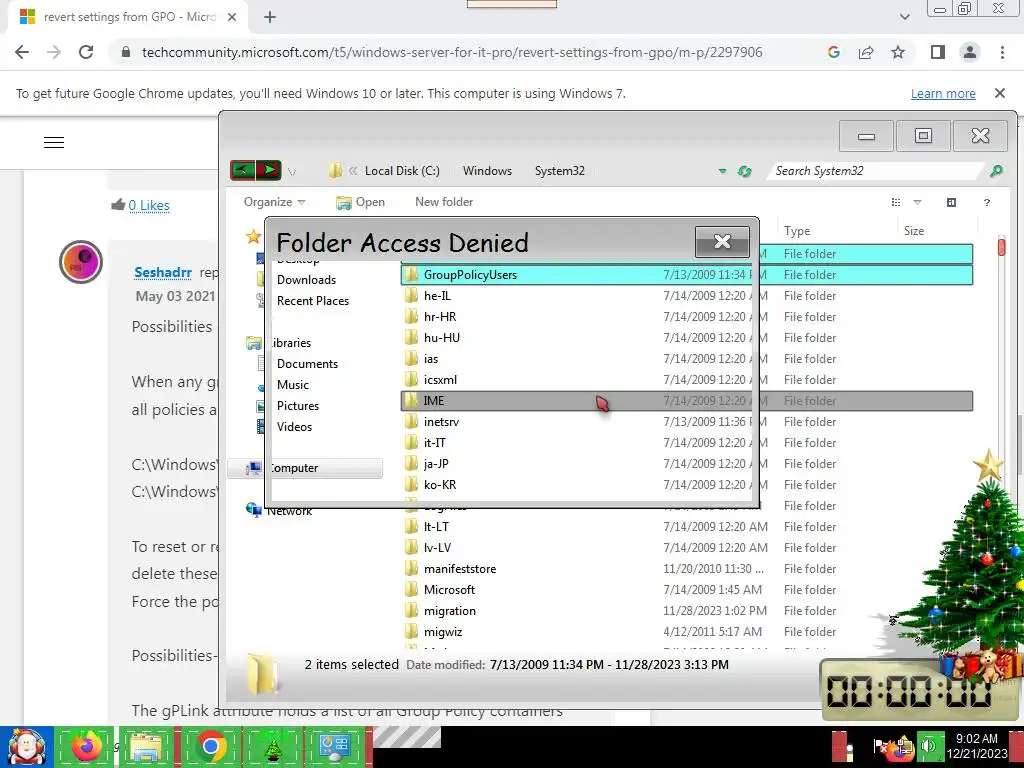Click the Favorites star icon in navigation pane

[x=253, y=236]
